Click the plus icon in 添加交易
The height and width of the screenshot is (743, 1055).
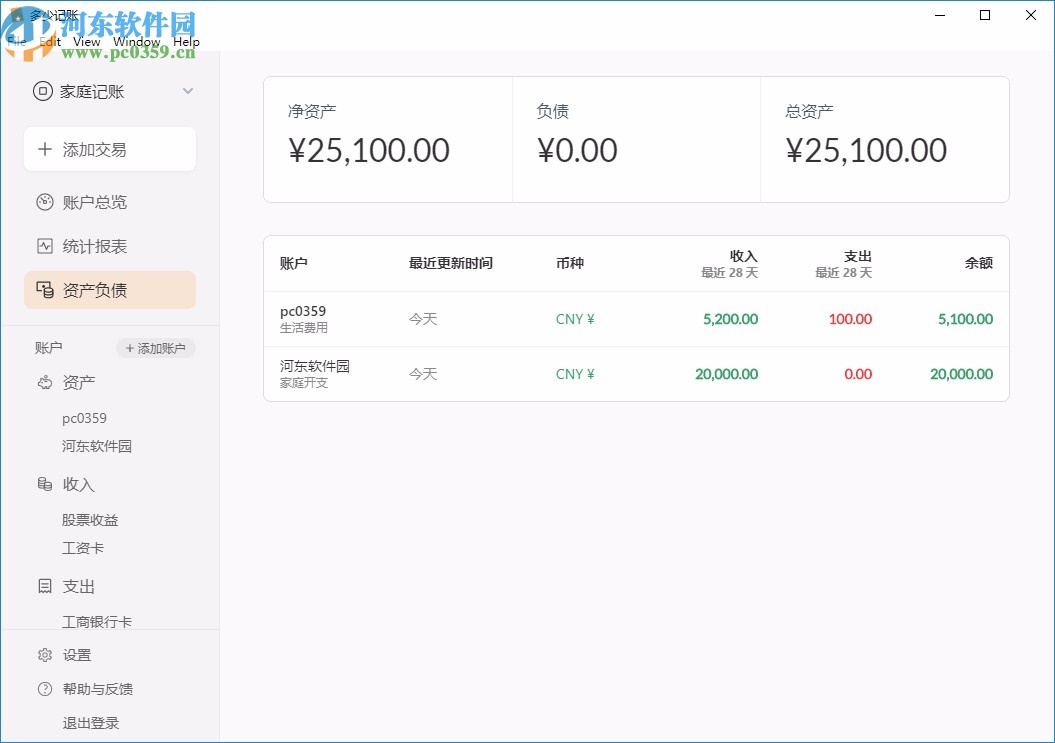pos(44,149)
